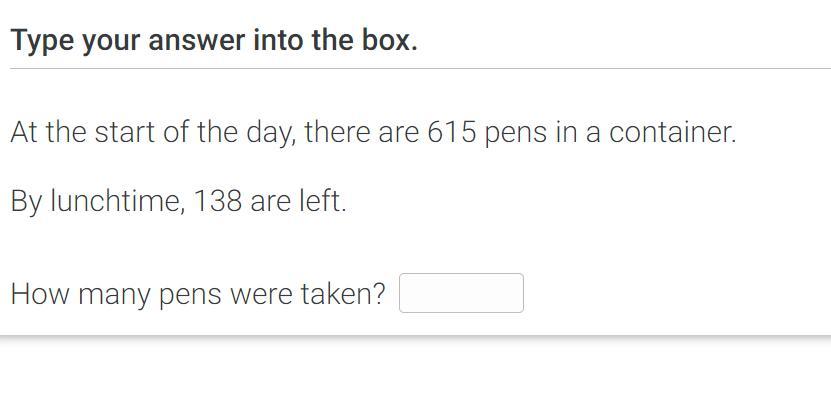Click the word 'By' starting the second sentence
The width and height of the screenshot is (831, 406).
coord(26,202)
